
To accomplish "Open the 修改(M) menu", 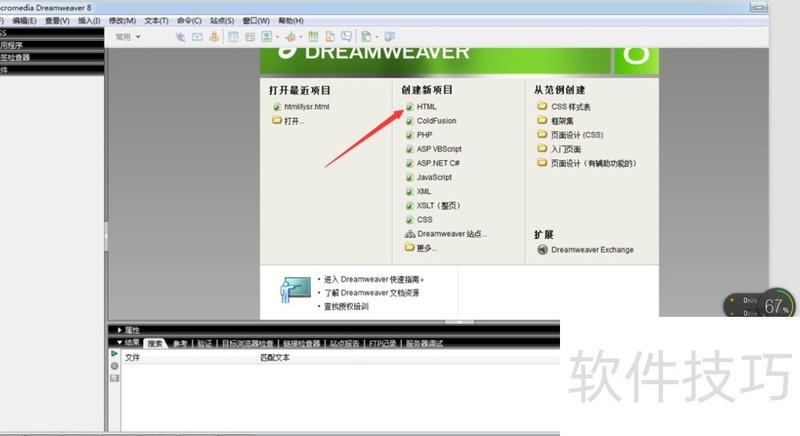I will coord(122,20).
